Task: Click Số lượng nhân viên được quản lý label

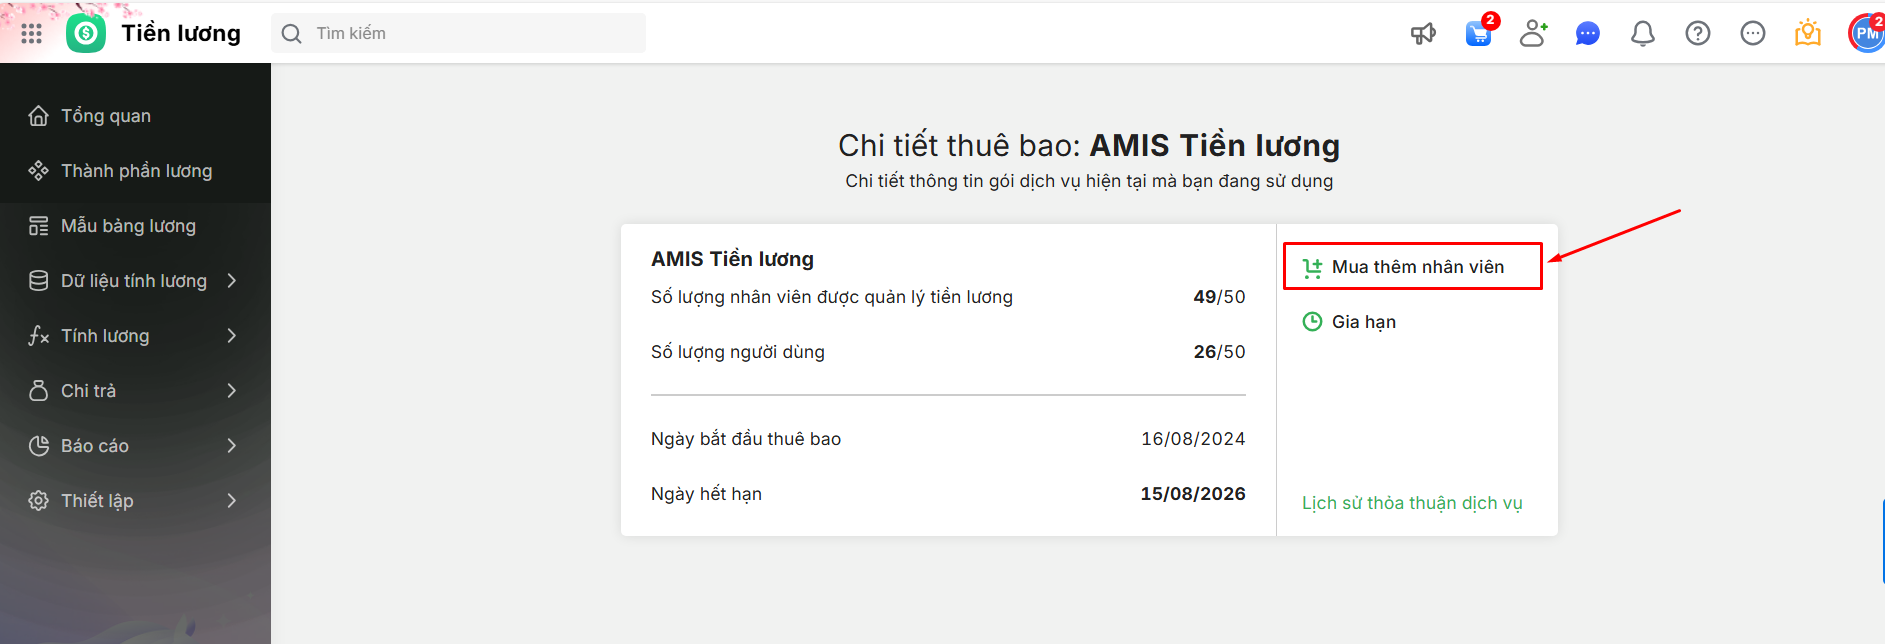Action: (x=832, y=297)
